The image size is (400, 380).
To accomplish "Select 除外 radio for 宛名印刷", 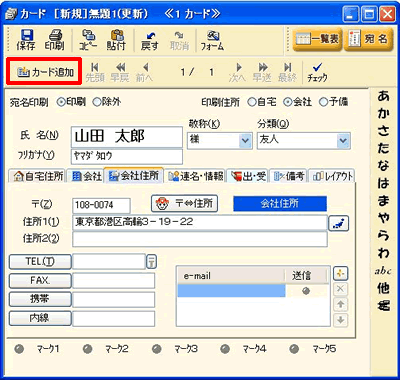I will click(97, 102).
